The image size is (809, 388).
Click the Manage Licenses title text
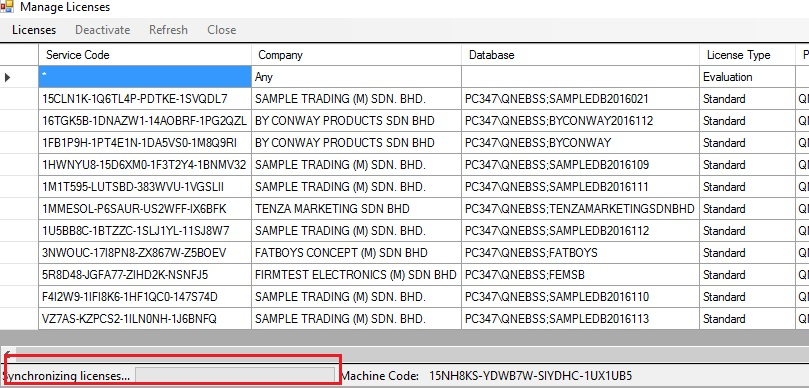pos(65,7)
